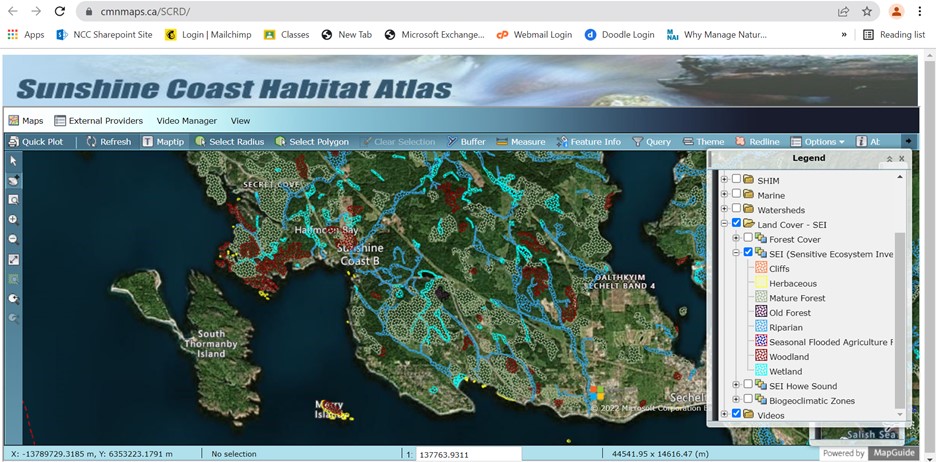Open the Webmail Login bookmark
Screen dimensions: 936x462
pos(534,35)
